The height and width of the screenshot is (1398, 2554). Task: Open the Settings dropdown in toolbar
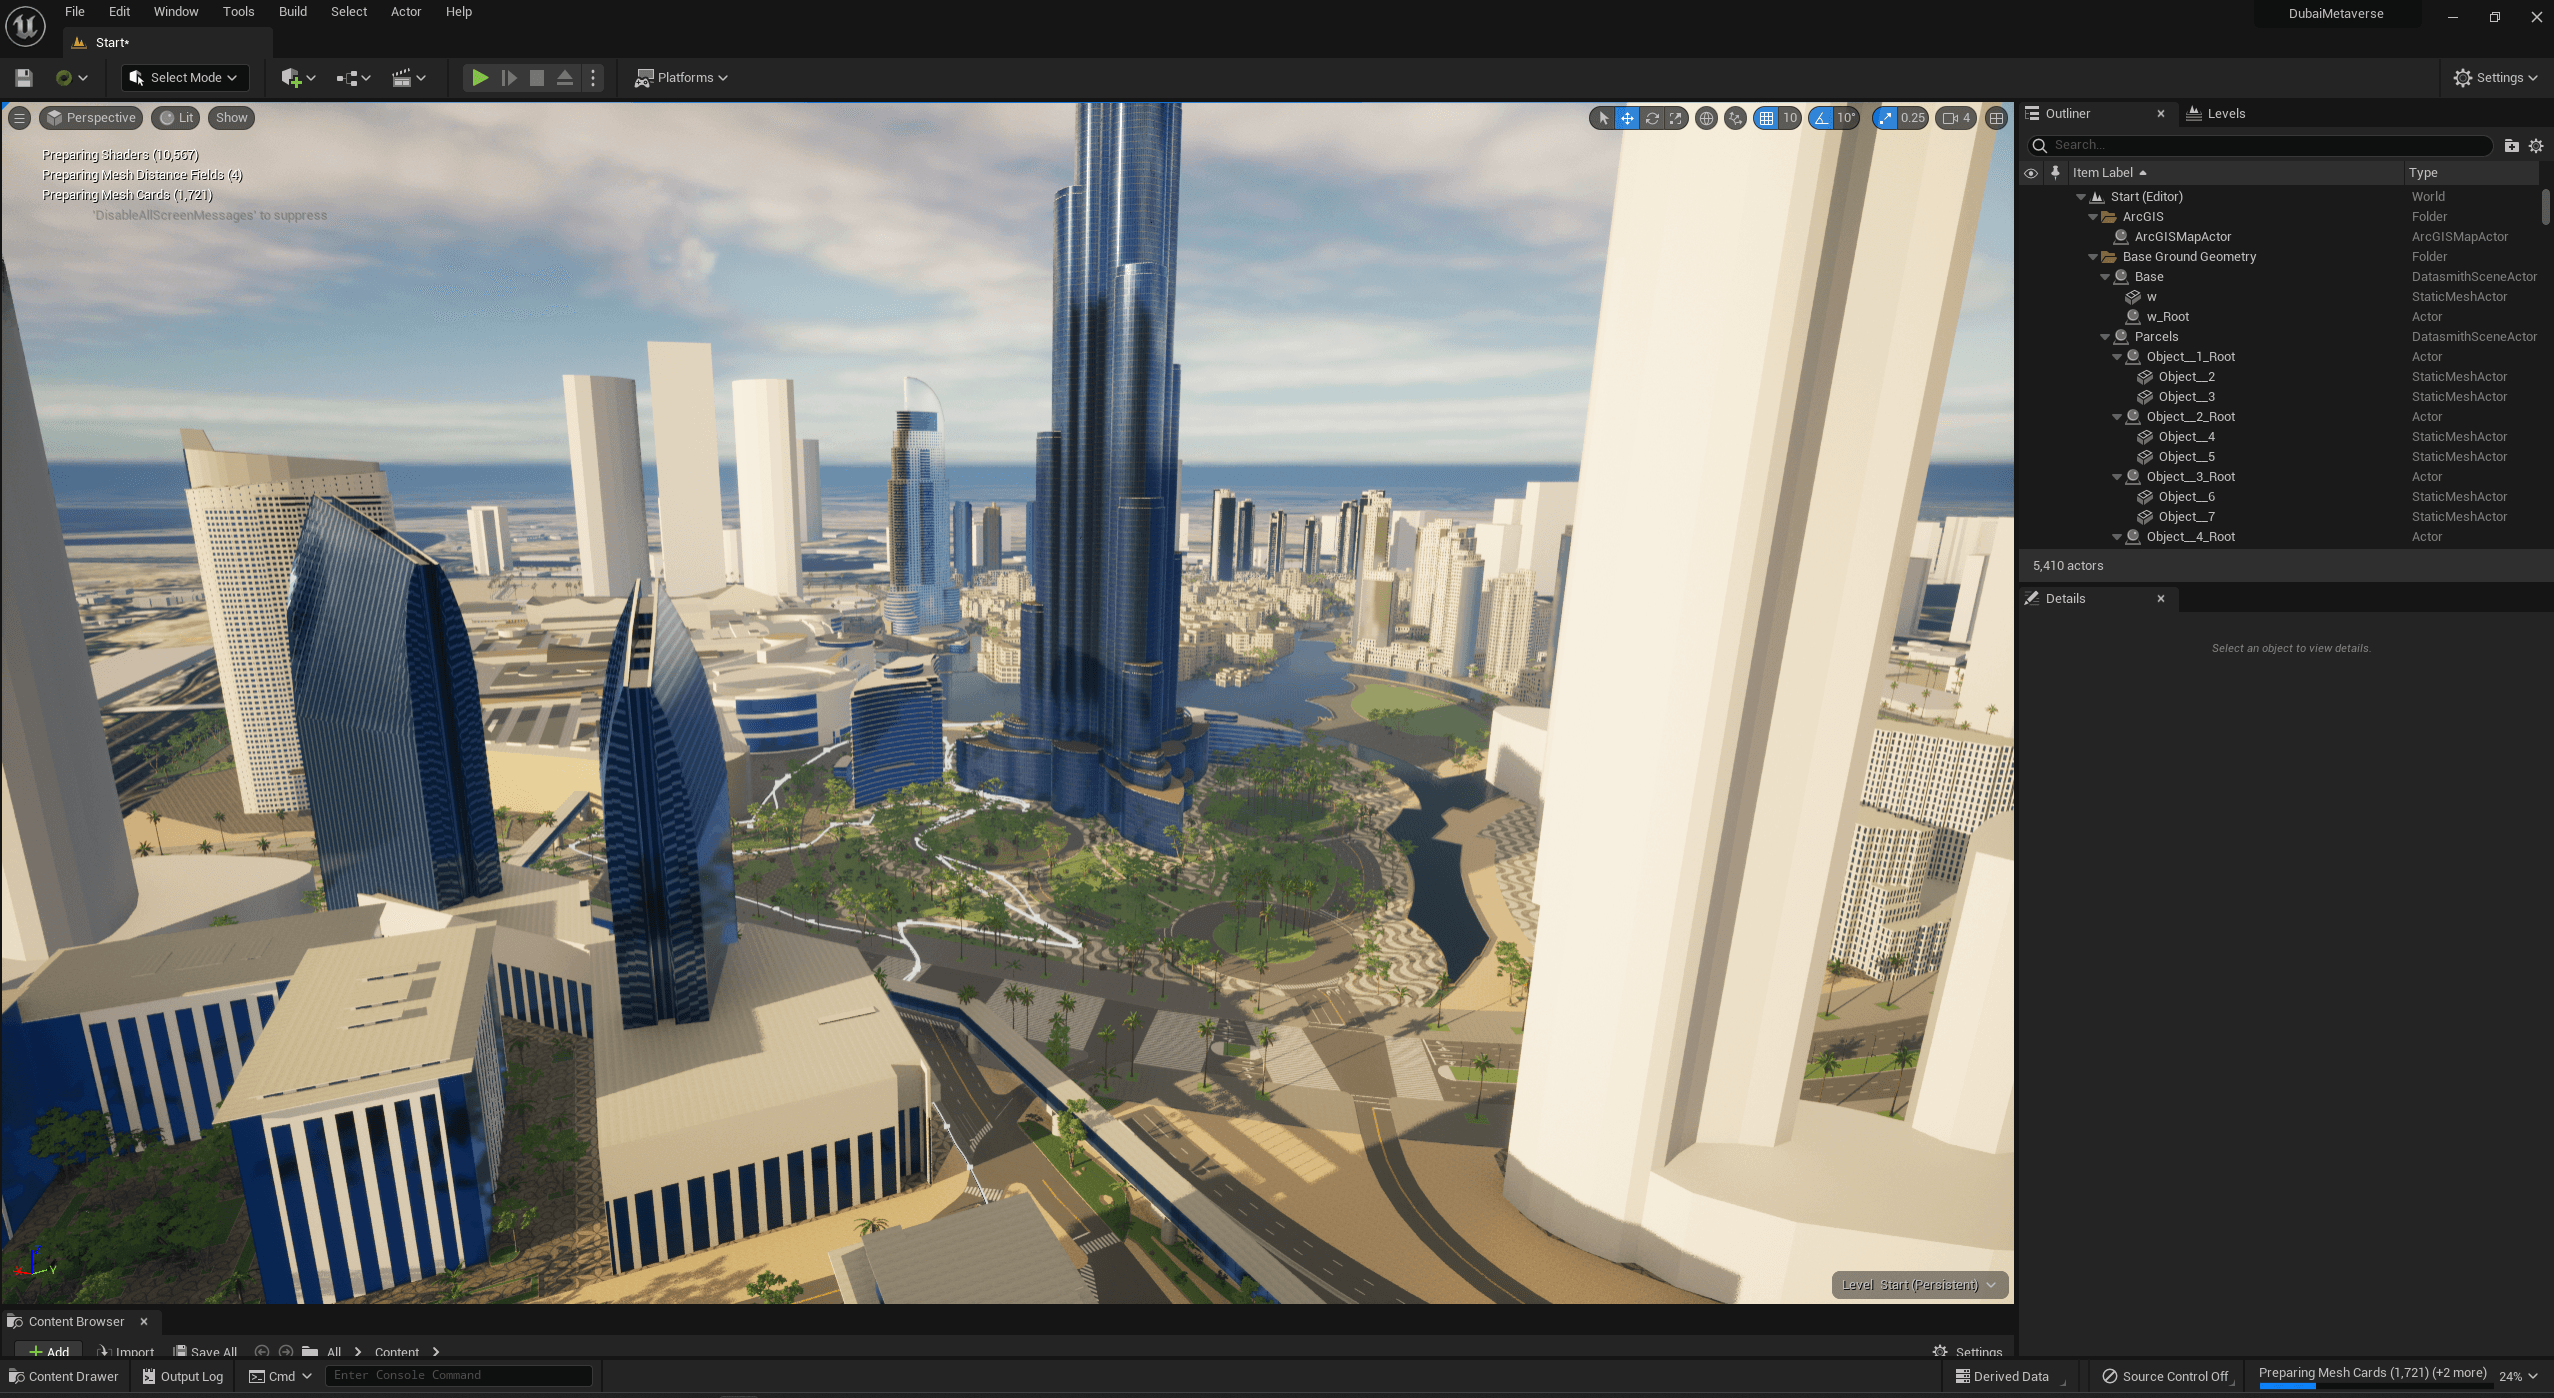coord(2495,78)
